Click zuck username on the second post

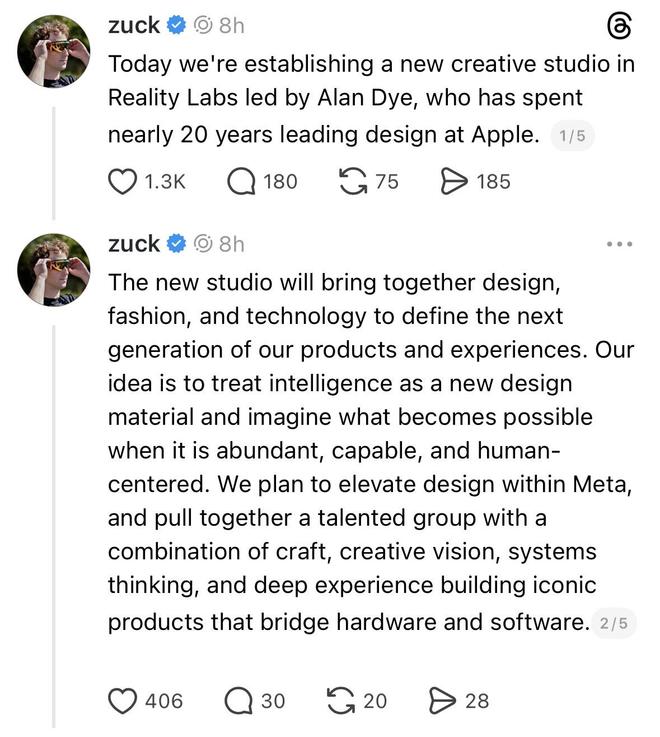(x=133, y=244)
